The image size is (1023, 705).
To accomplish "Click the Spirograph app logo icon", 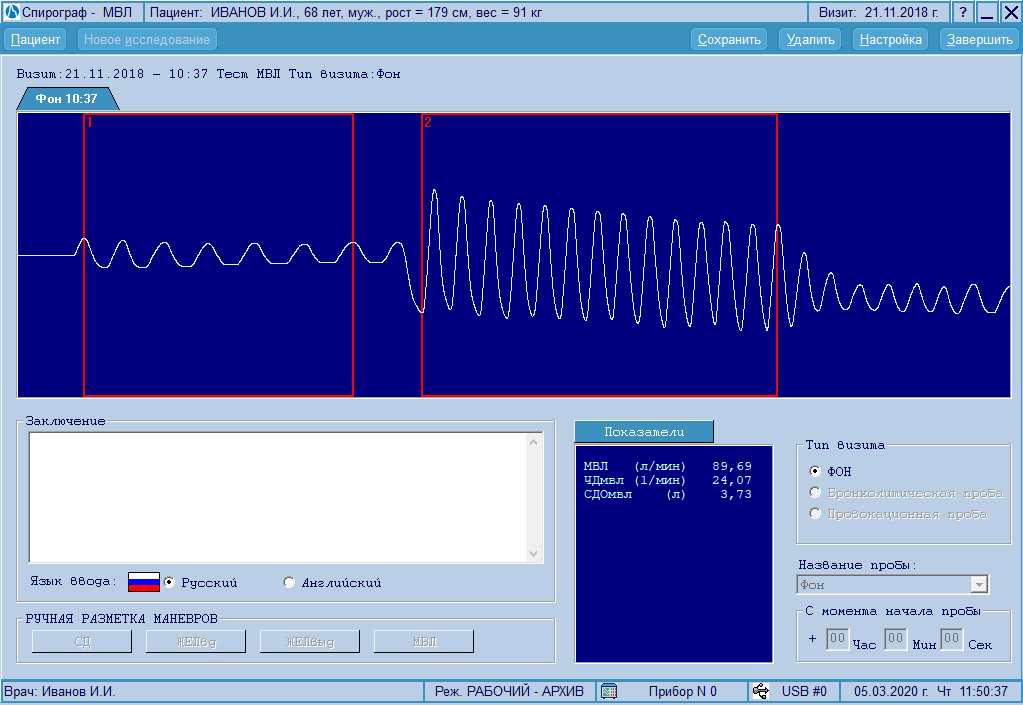I will pyautogui.click(x=12, y=12).
